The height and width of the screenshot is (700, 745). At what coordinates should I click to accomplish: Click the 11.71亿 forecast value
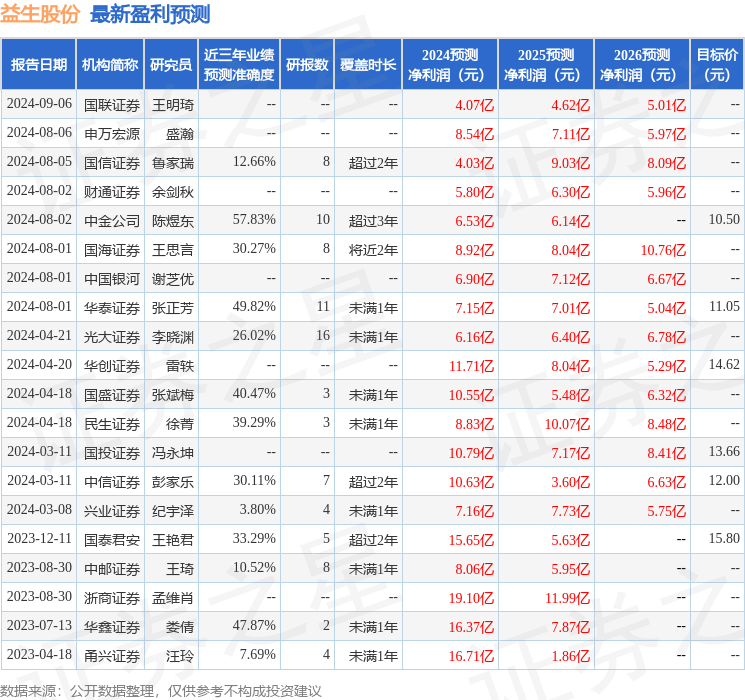(471, 366)
